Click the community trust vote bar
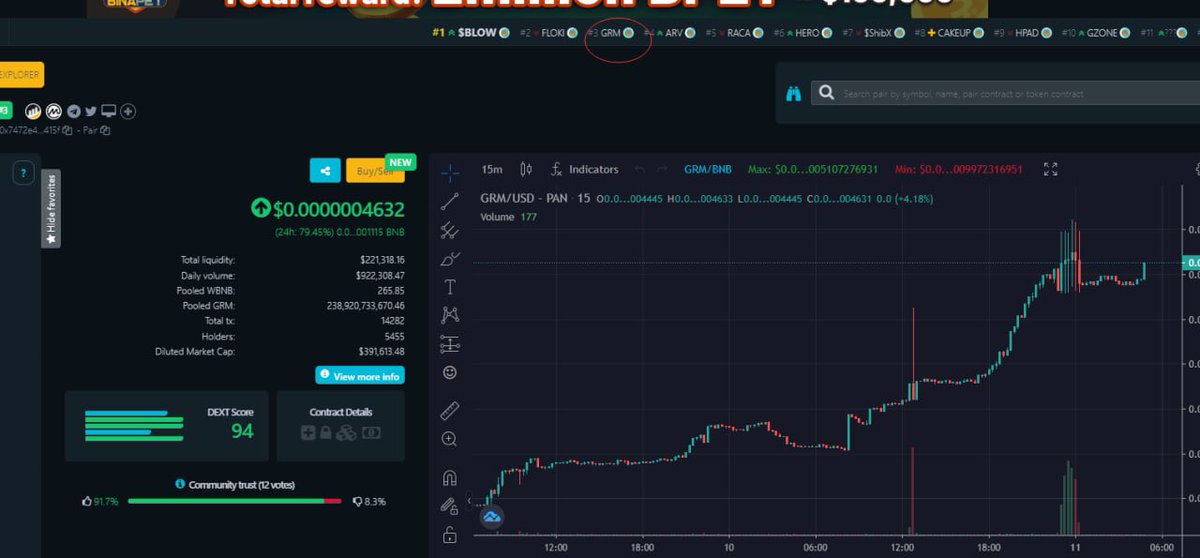Screen dimensions: 1200x558 pyautogui.click(x=234, y=501)
